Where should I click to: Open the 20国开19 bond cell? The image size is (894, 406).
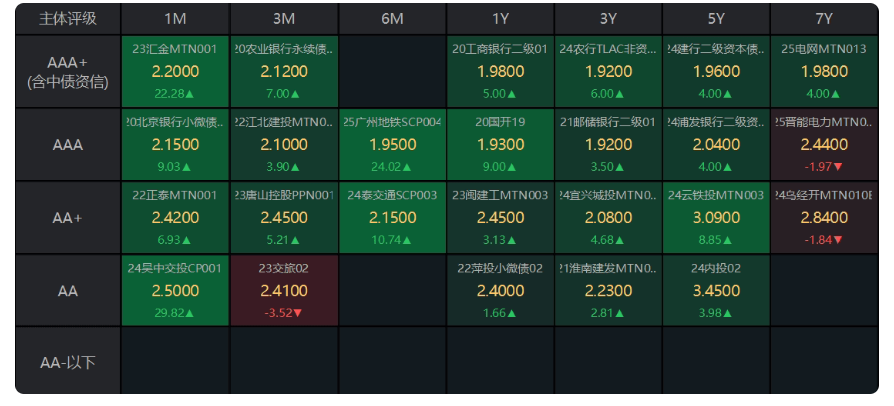(x=500, y=145)
